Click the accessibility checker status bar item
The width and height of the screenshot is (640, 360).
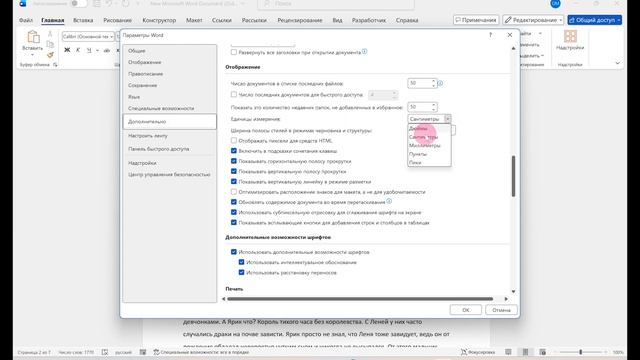coord(200,352)
